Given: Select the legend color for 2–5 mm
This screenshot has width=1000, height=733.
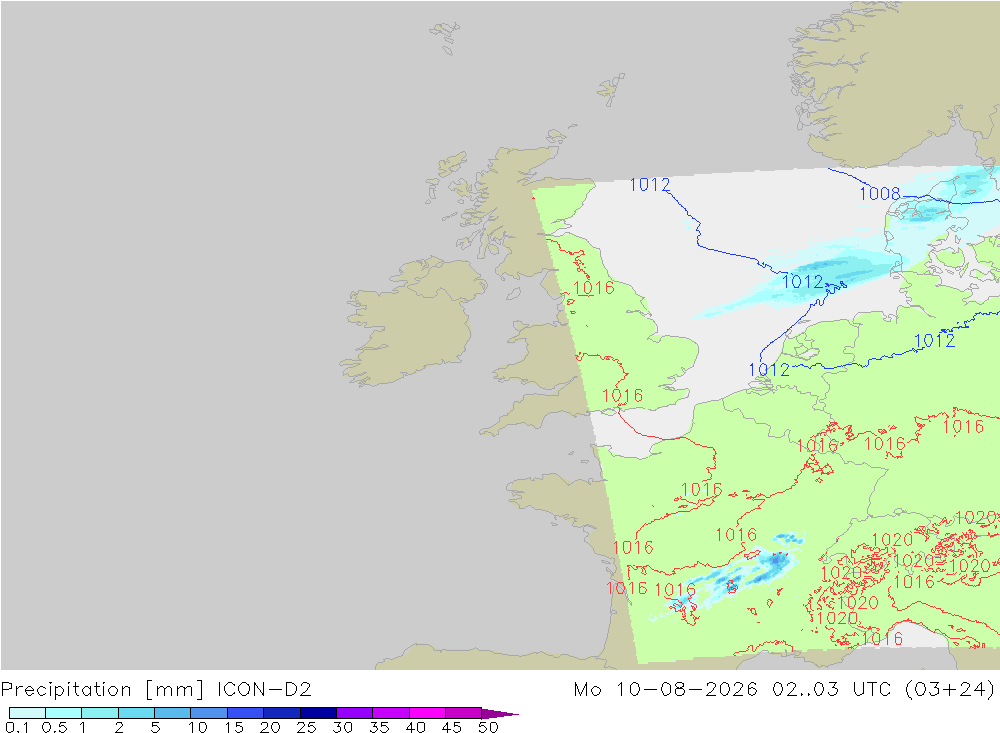Looking at the screenshot, I should tap(136, 713).
